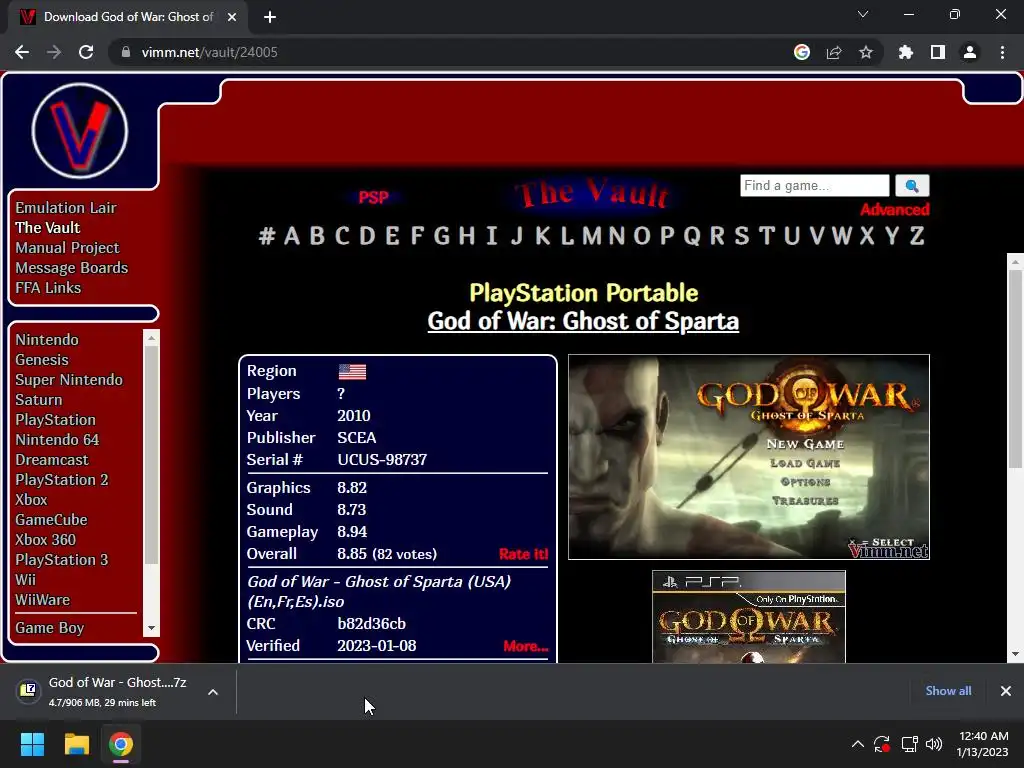This screenshot has height=768, width=1024.
Task: Click the systems list scroll-up arrow
Action: pyautogui.click(x=152, y=338)
